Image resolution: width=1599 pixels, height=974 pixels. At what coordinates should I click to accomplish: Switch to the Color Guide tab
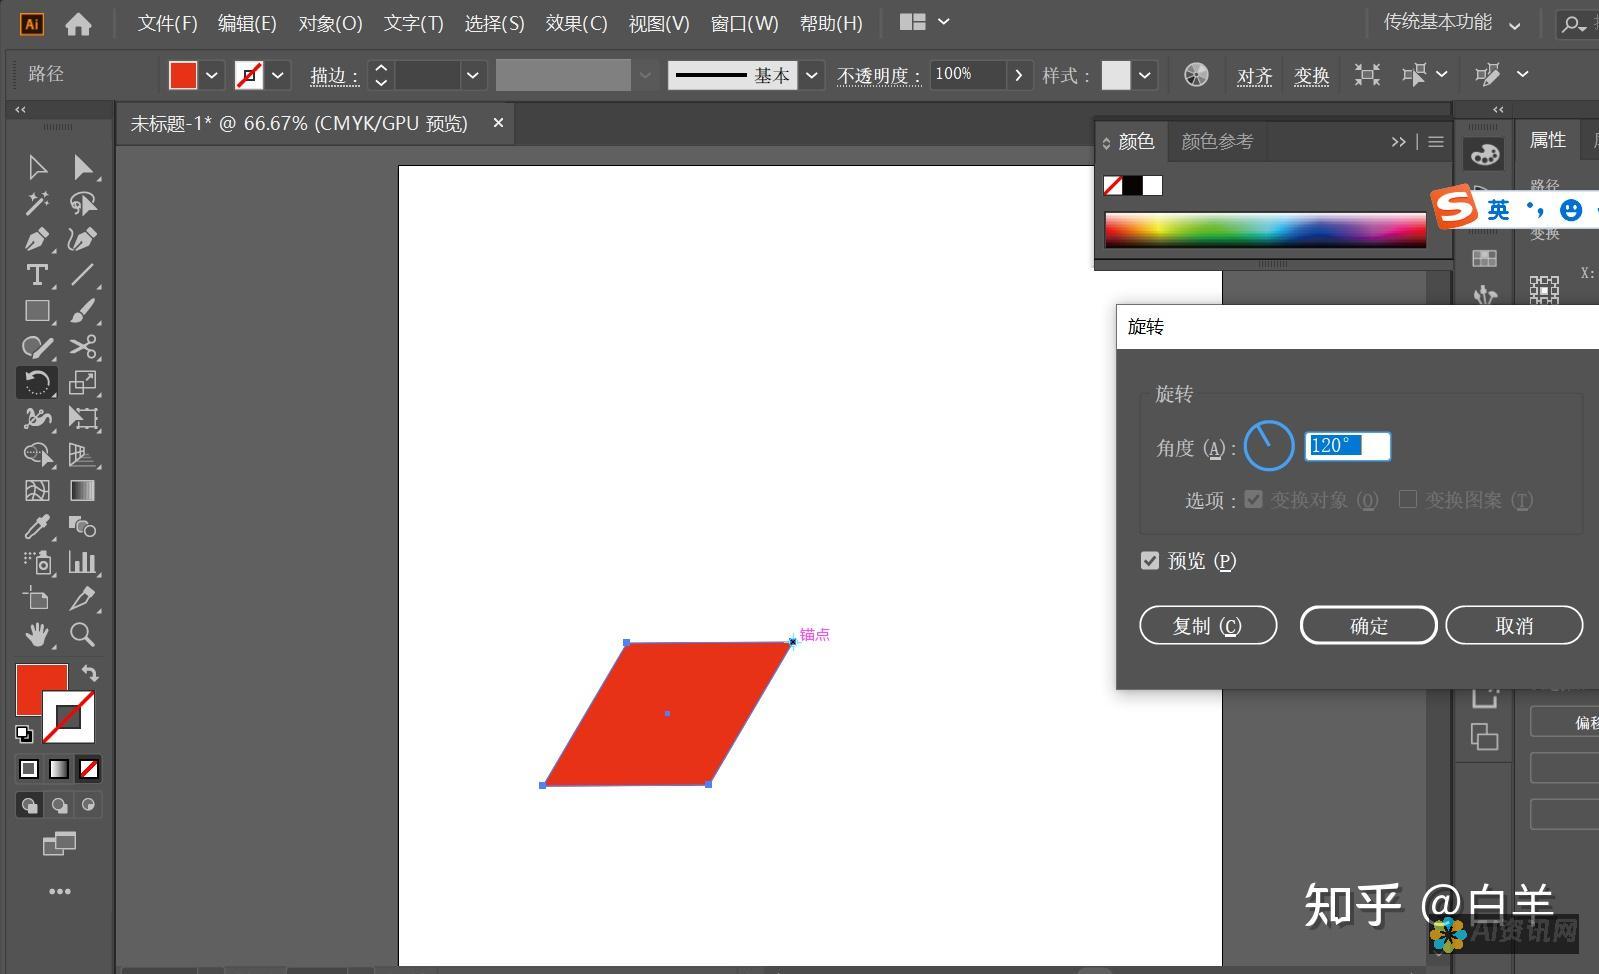pyautogui.click(x=1217, y=142)
